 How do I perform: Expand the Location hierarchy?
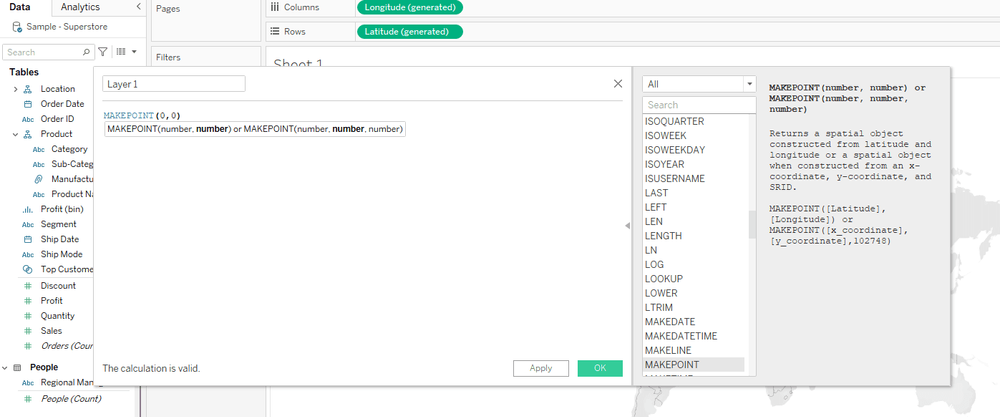tap(15, 89)
